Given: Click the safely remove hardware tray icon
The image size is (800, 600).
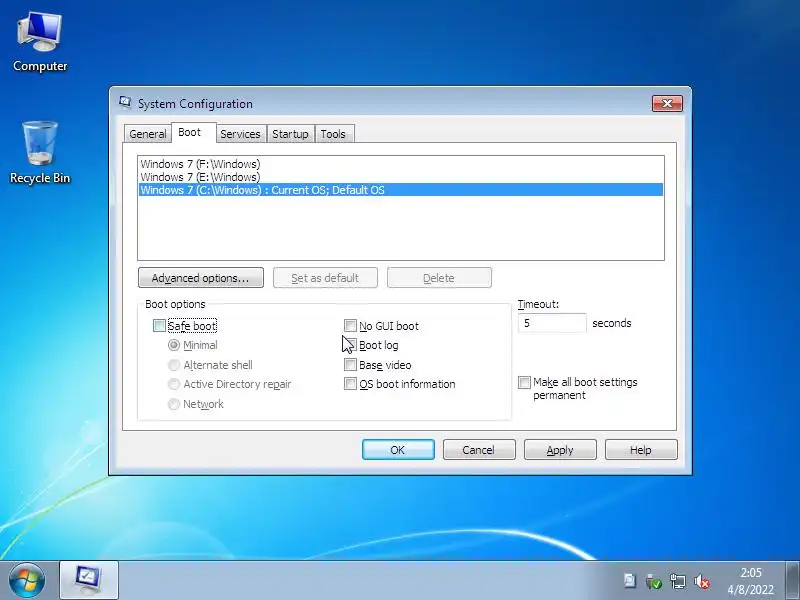Looking at the screenshot, I should [x=653, y=581].
